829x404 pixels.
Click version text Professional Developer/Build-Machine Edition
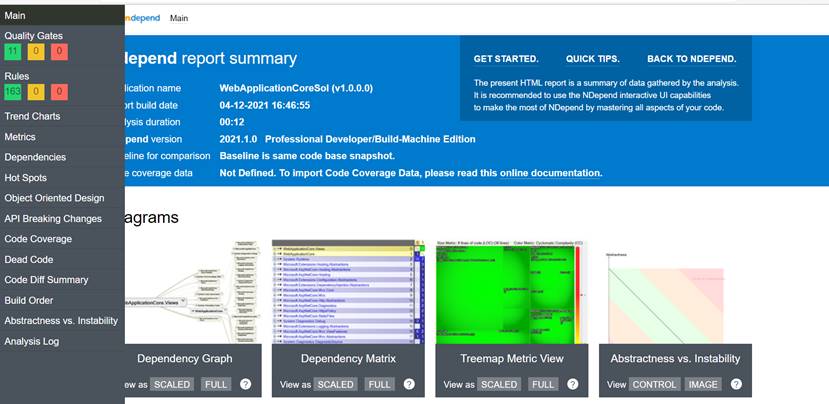[x=370, y=139]
